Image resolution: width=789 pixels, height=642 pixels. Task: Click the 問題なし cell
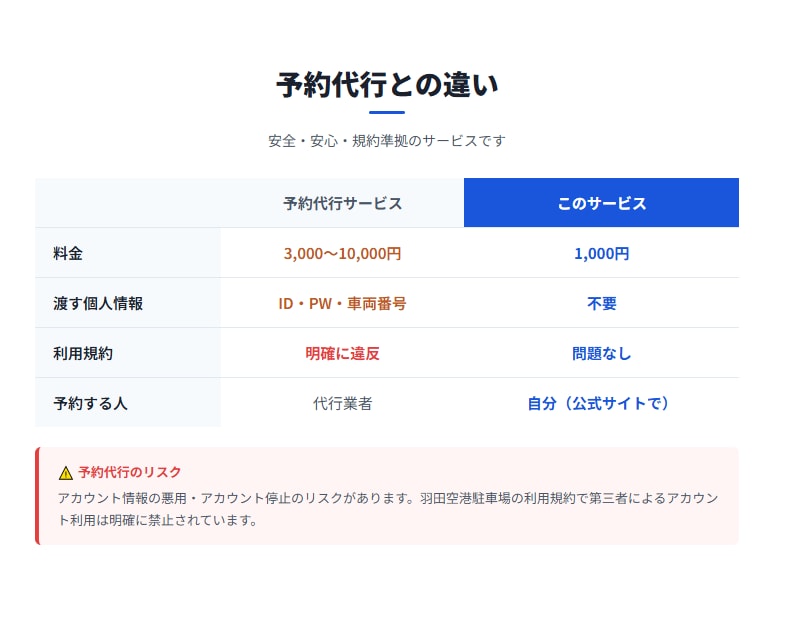pos(601,353)
